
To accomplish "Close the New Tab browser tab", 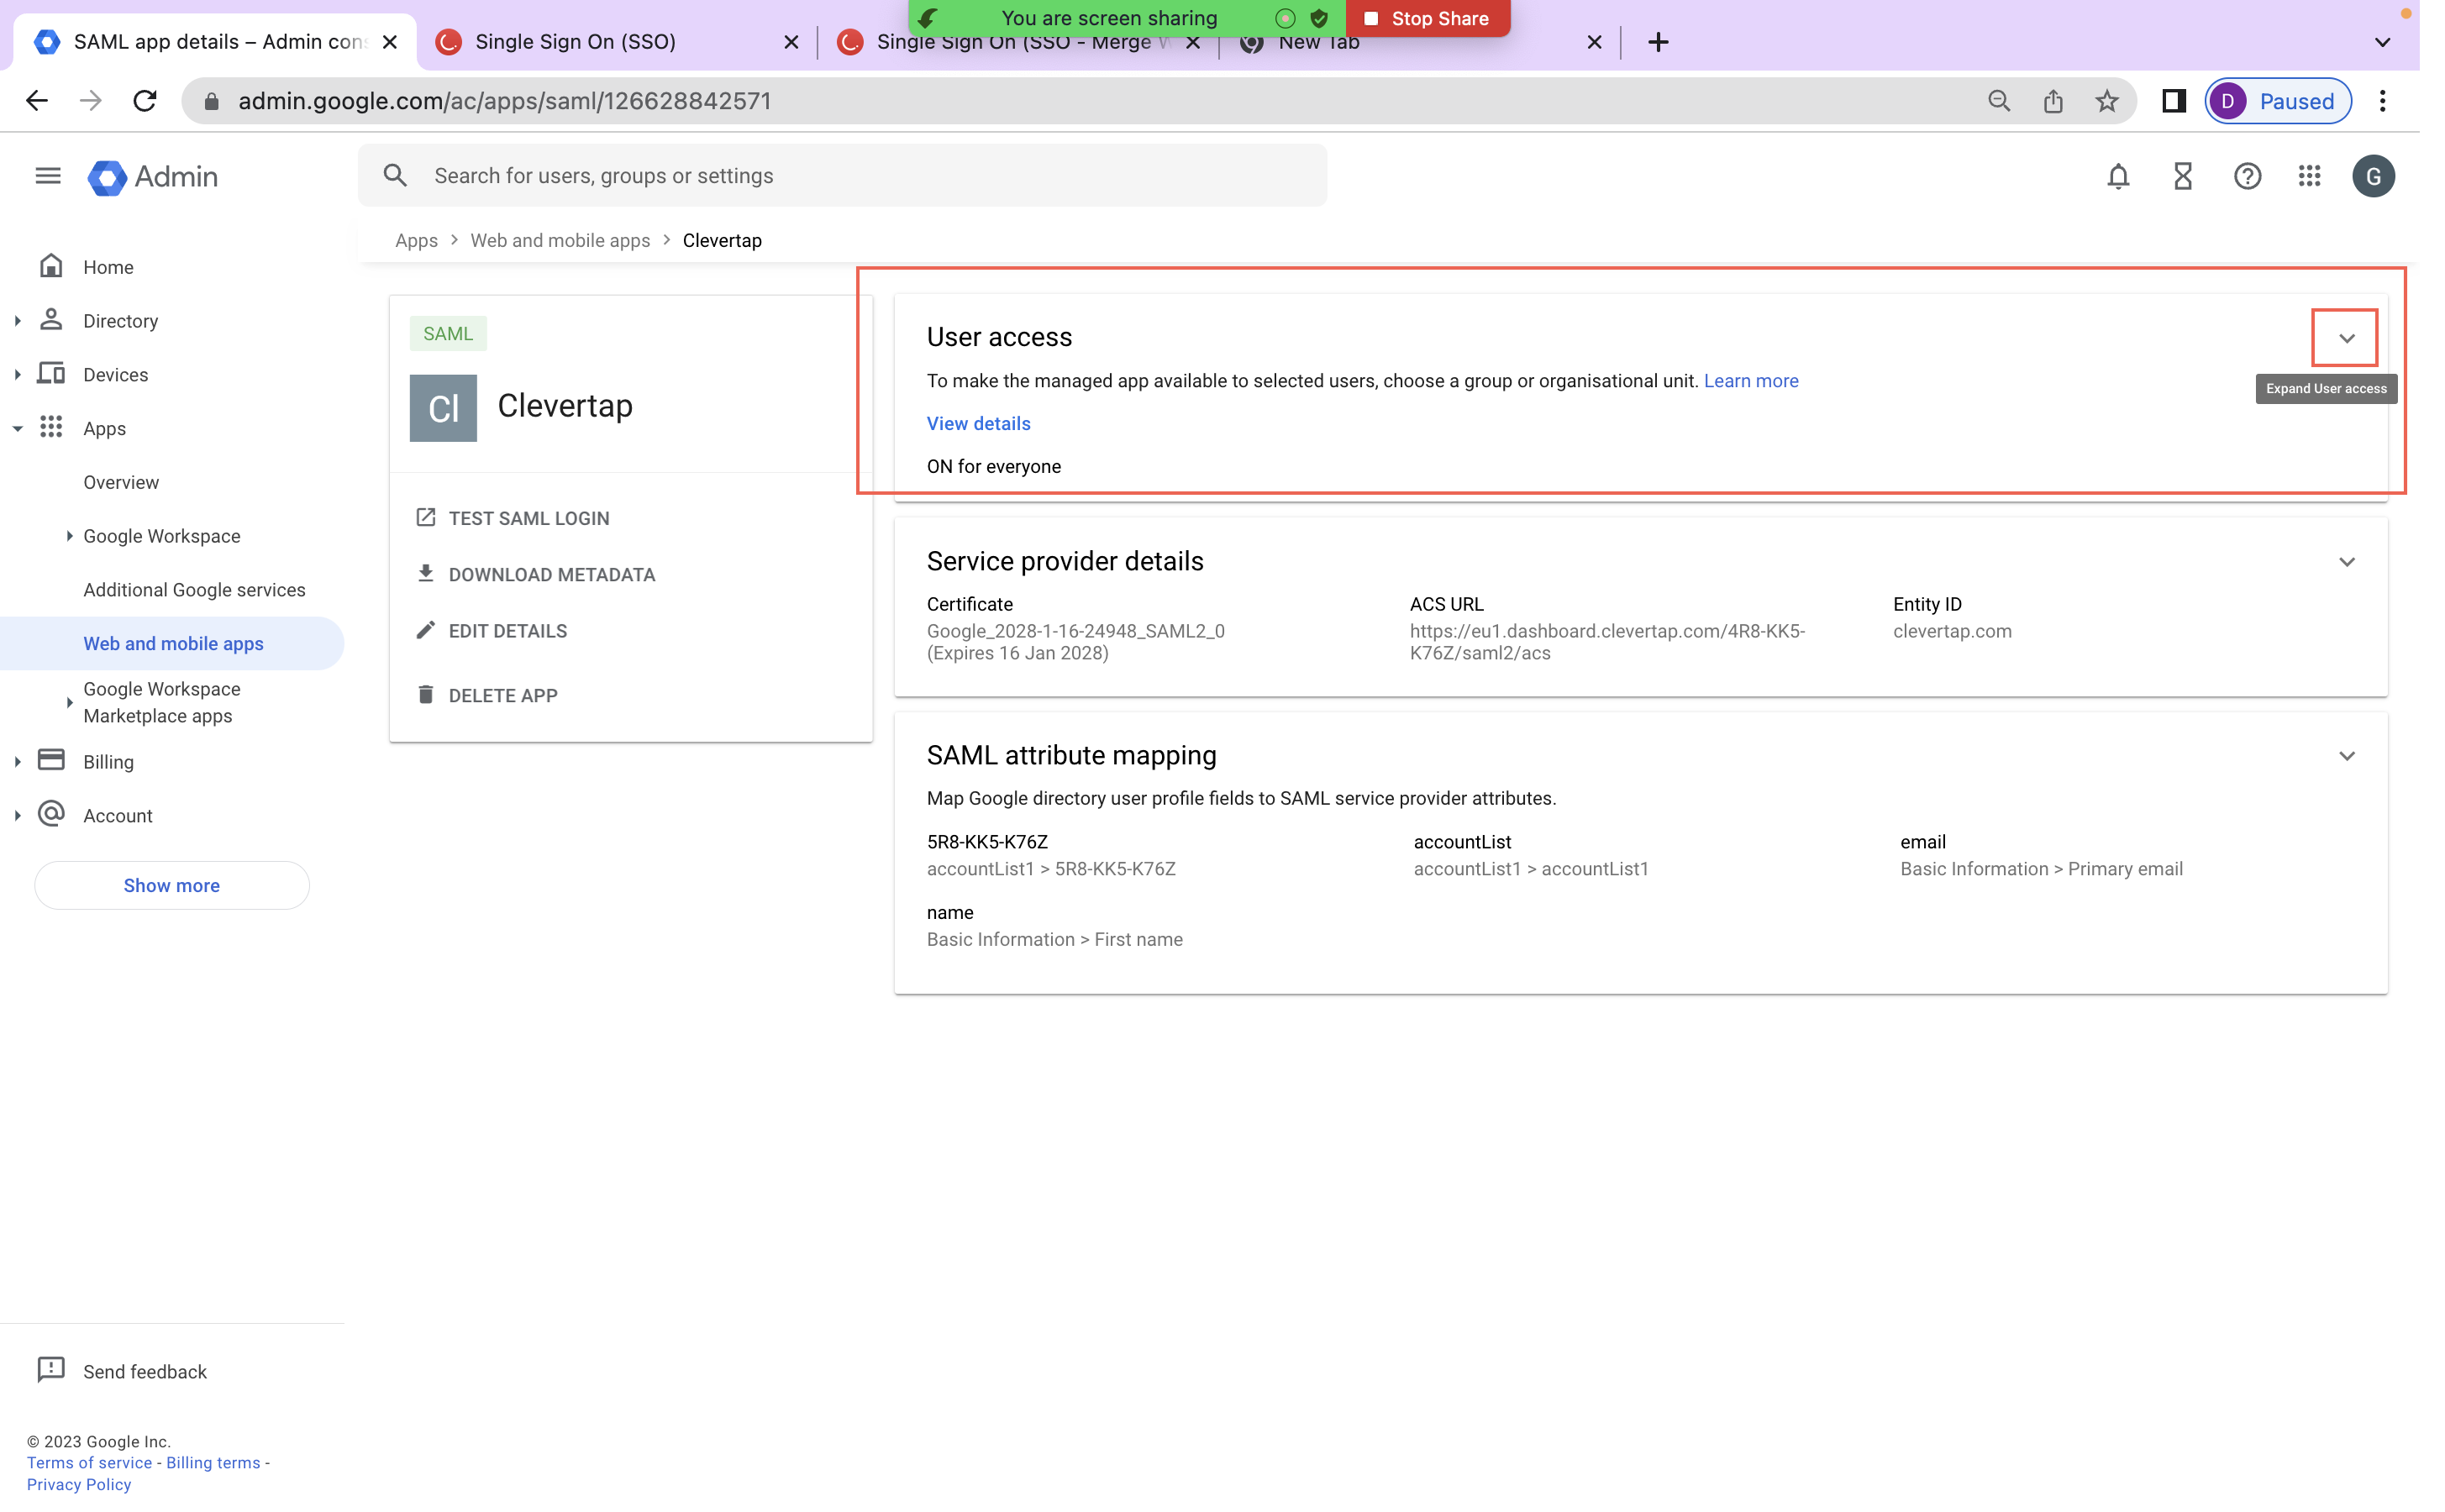I will [1595, 42].
